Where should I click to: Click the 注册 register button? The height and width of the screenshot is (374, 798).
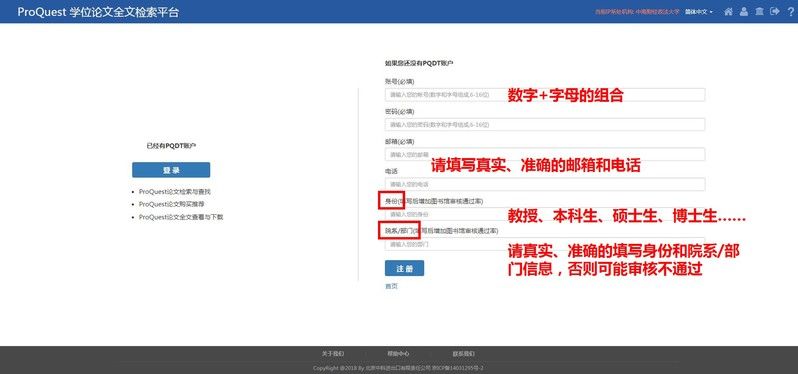404,268
